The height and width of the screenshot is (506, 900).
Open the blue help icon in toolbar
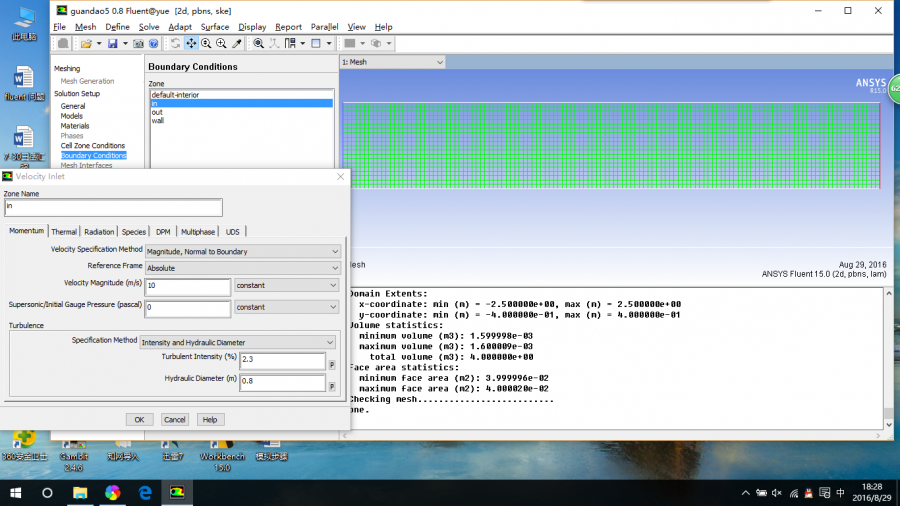point(154,44)
